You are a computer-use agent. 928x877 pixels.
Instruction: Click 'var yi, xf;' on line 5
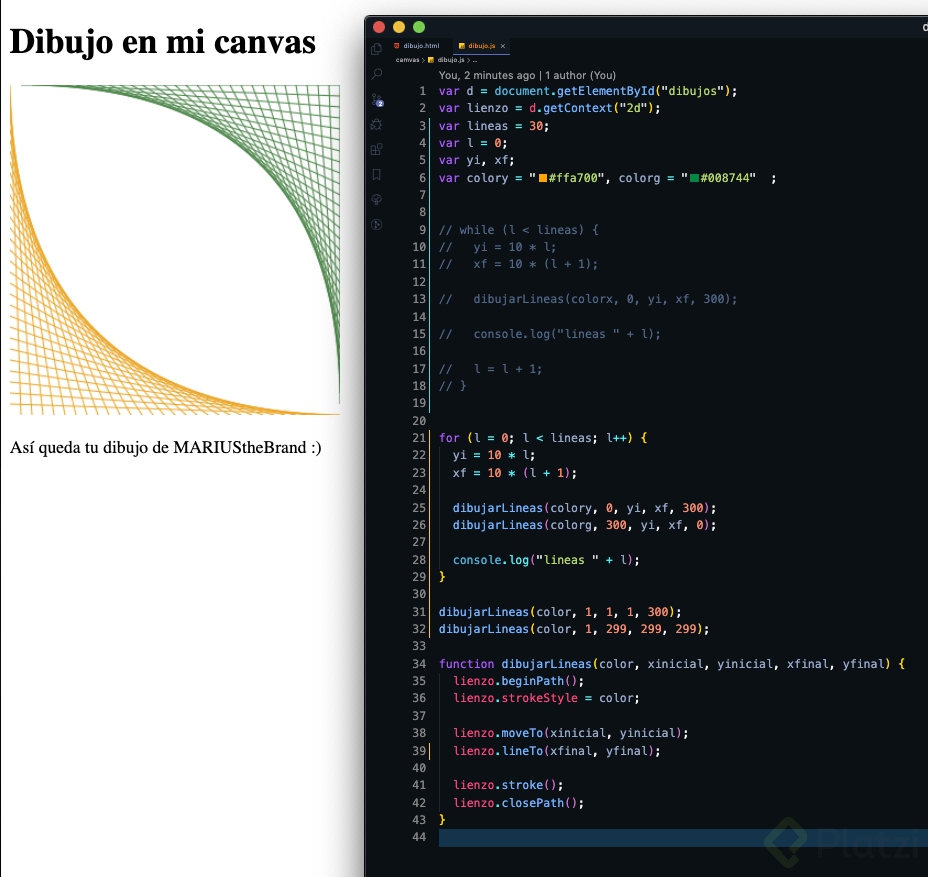coord(476,160)
